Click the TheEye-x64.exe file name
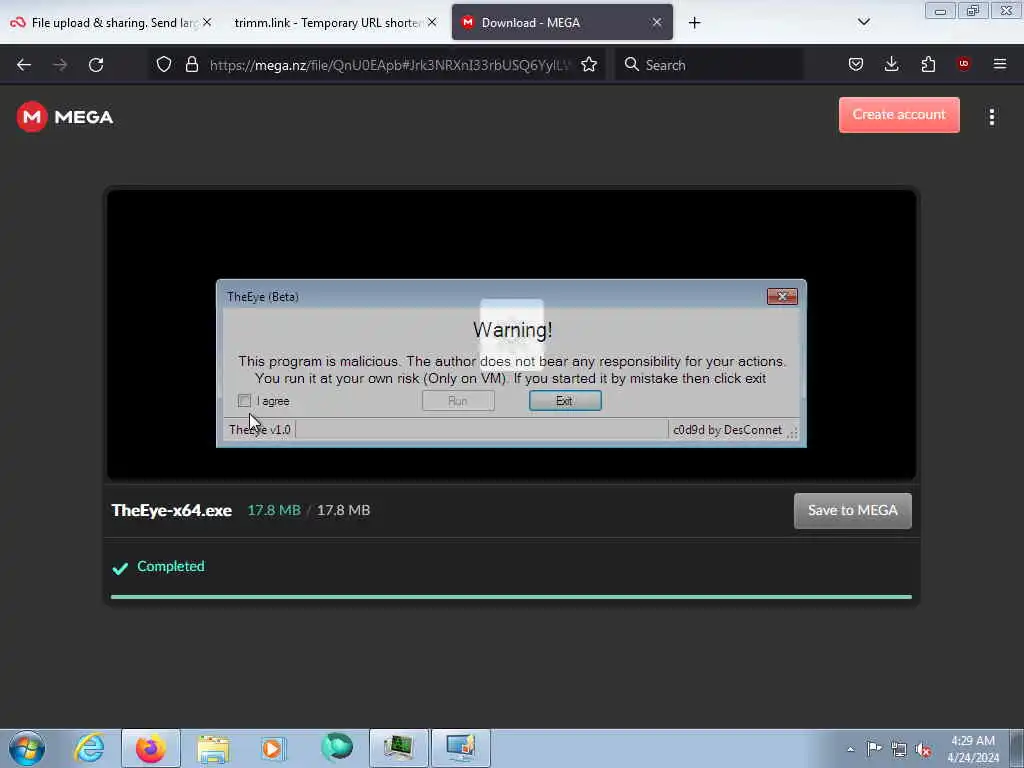 172,510
